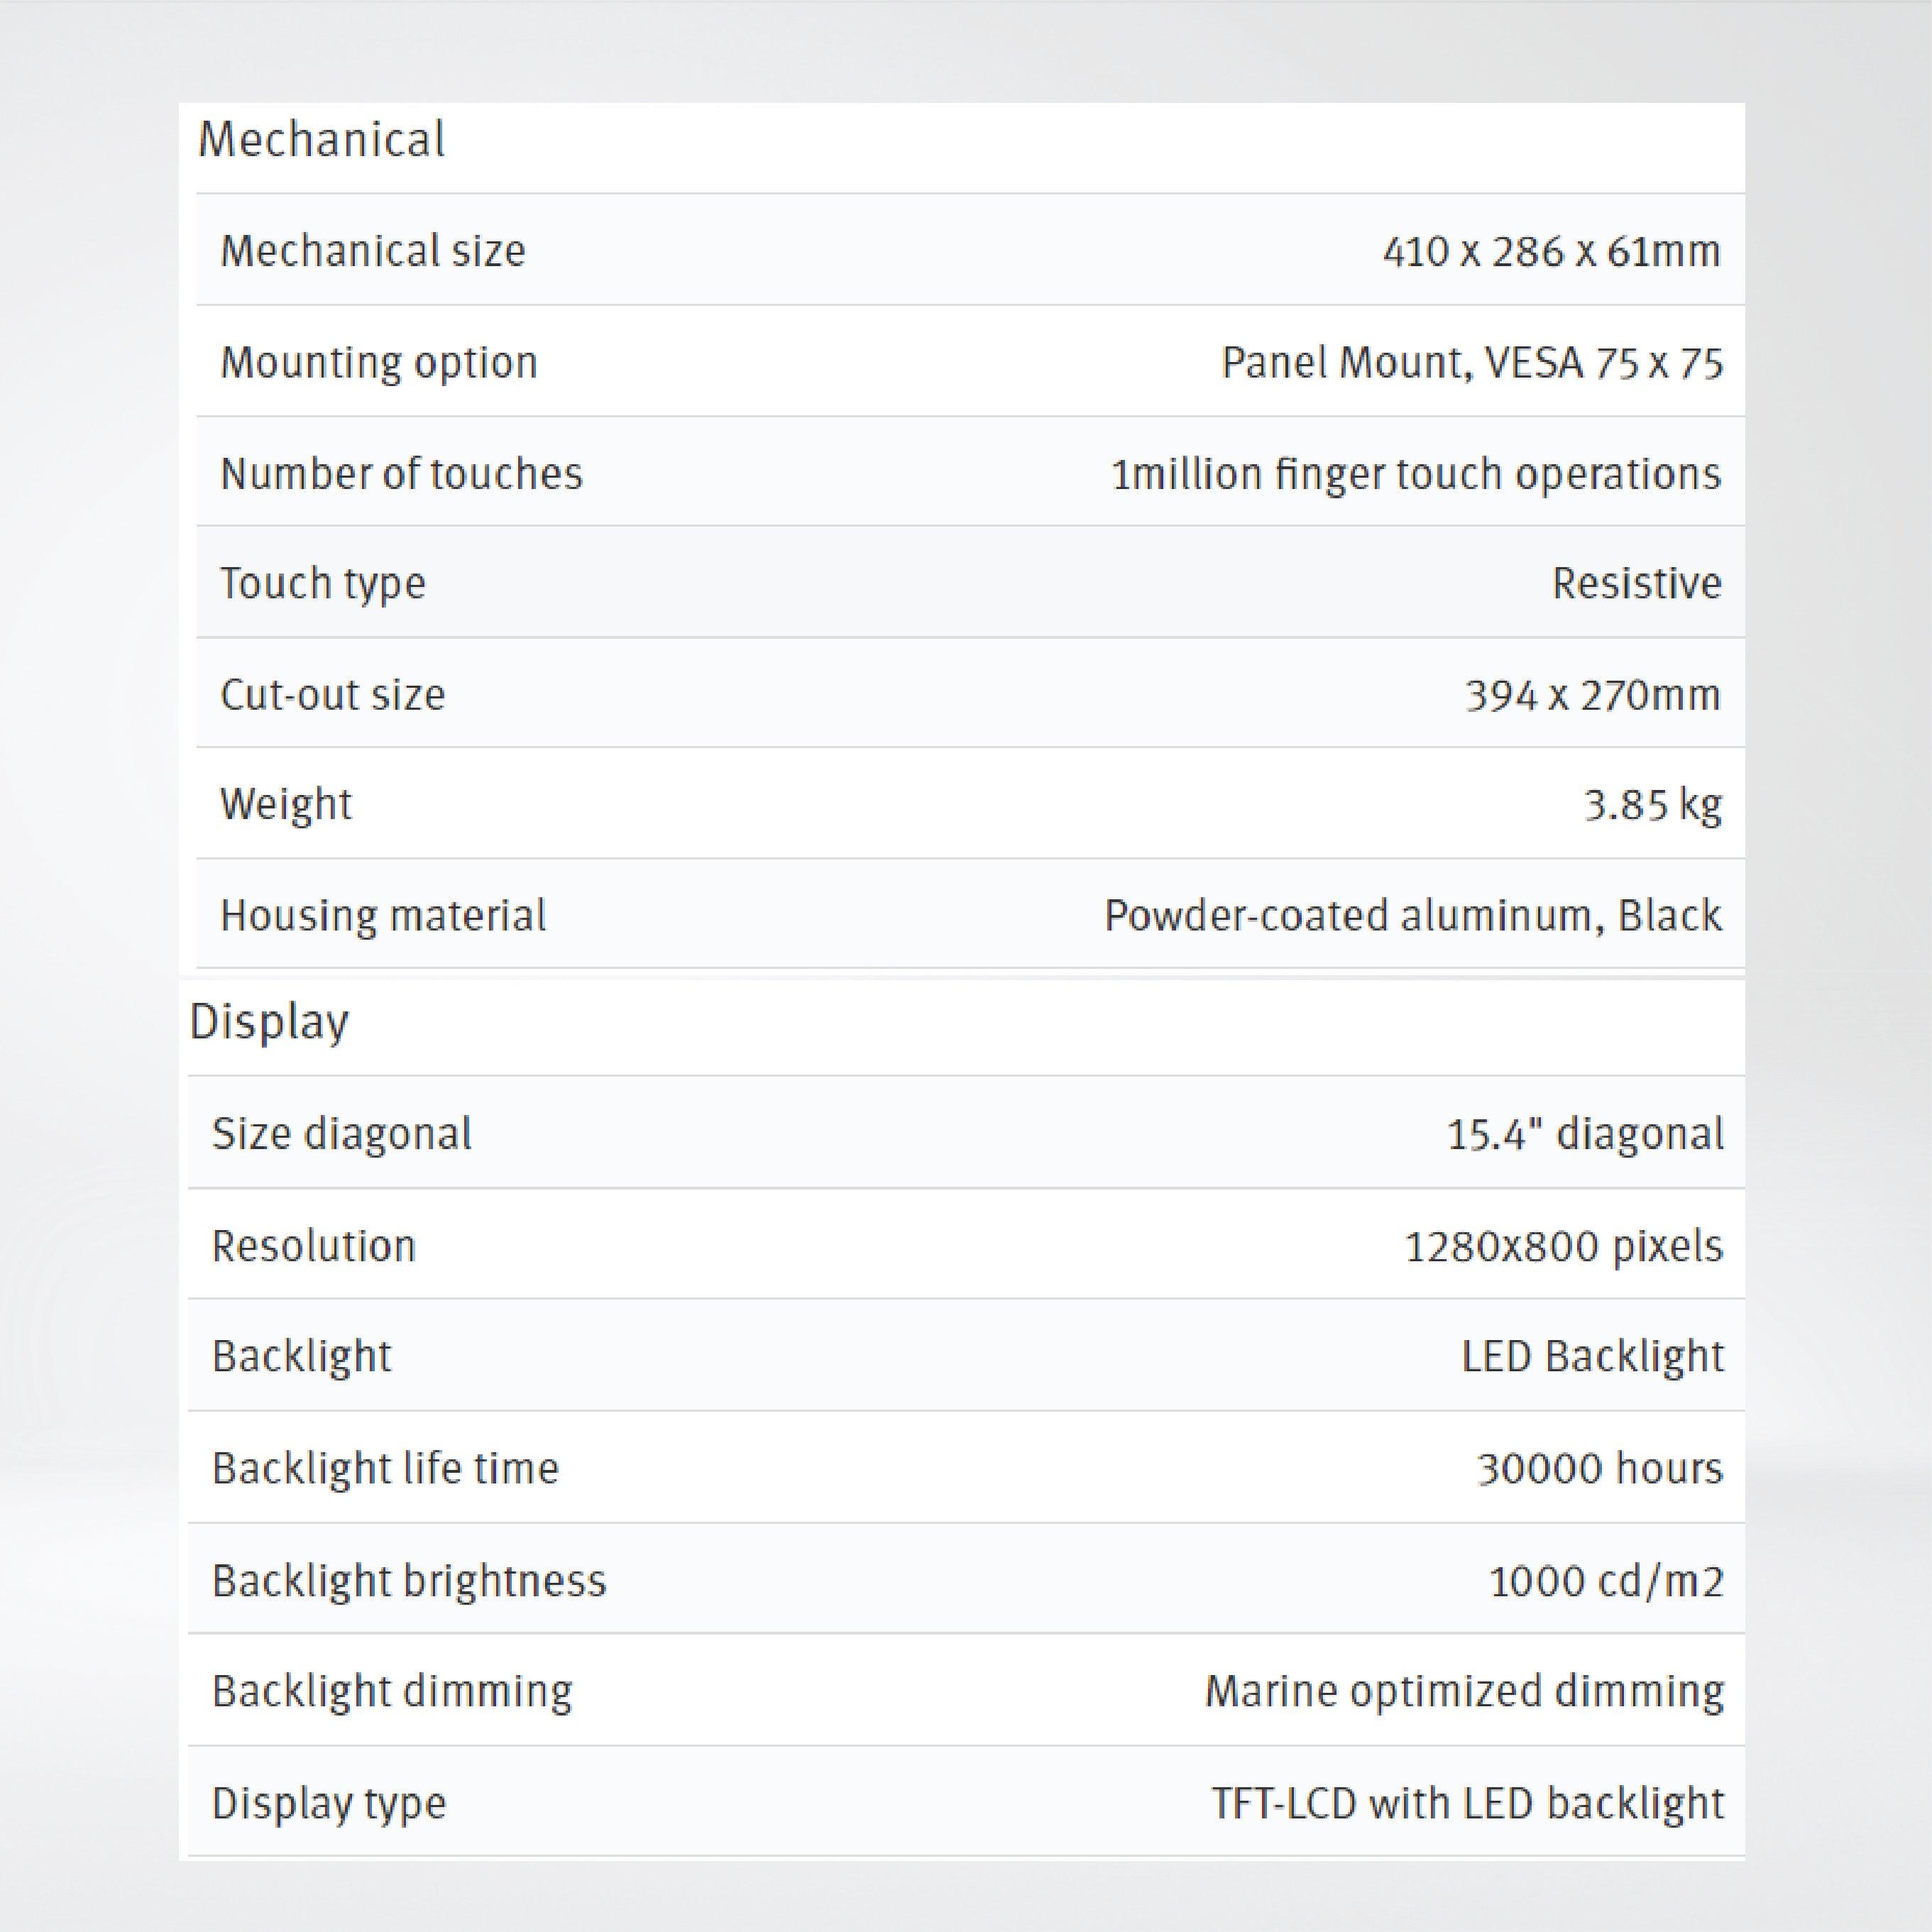Click the Size diagonal label
Image resolution: width=1932 pixels, height=1932 pixels.
(341, 1134)
